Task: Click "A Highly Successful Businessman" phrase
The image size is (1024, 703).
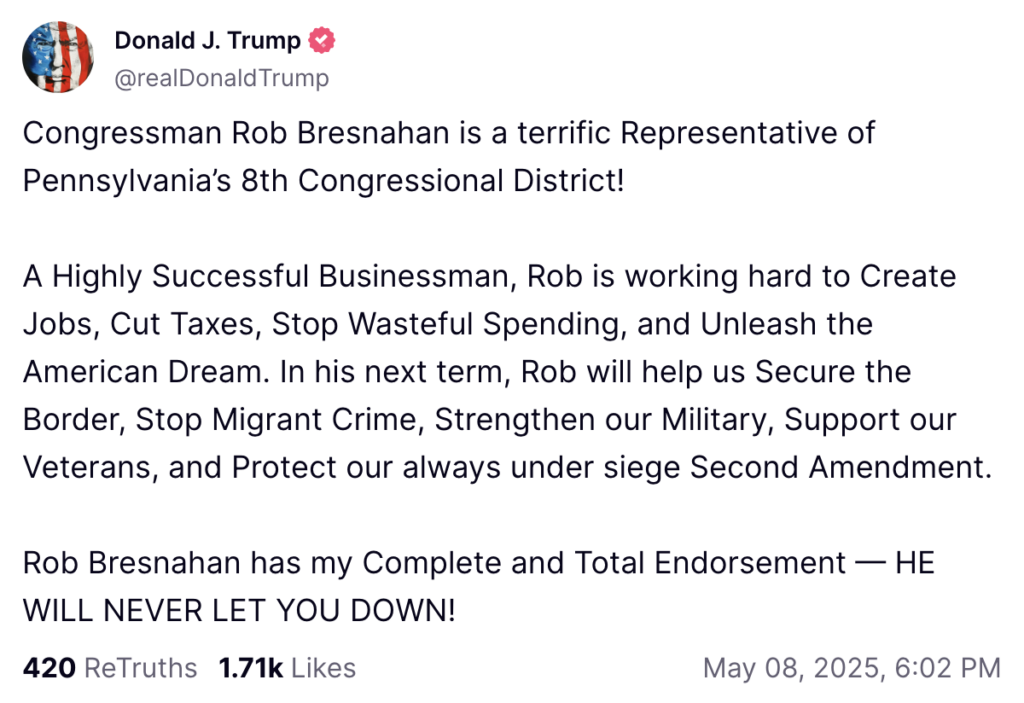Action: (x=265, y=276)
